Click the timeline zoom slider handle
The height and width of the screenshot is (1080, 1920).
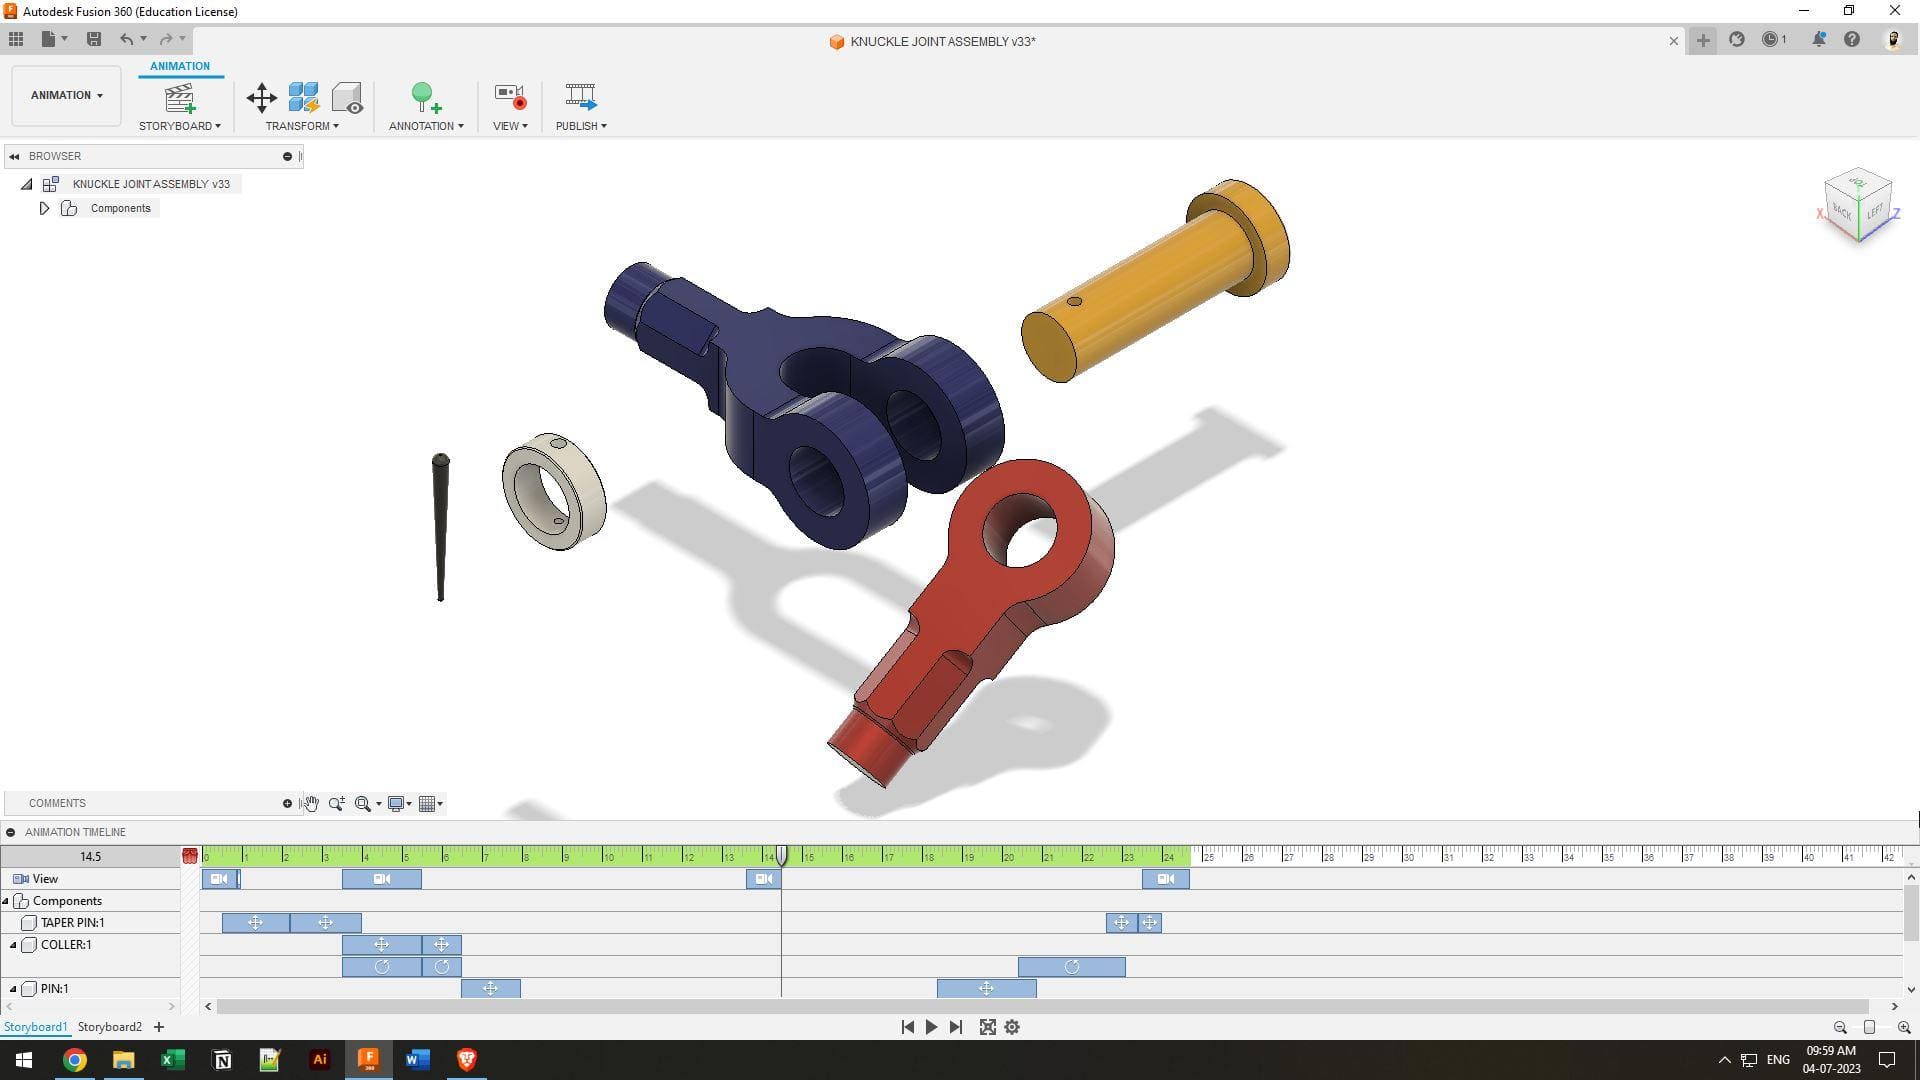click(1869, 1027)
